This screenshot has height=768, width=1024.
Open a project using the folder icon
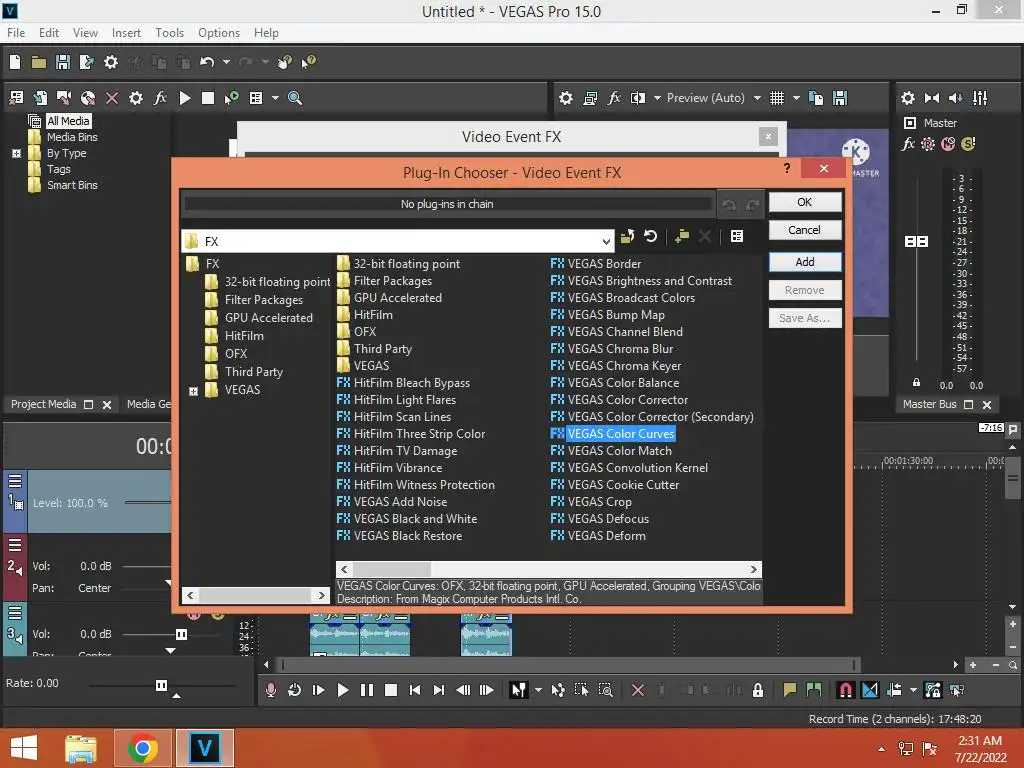coord(39,62)
